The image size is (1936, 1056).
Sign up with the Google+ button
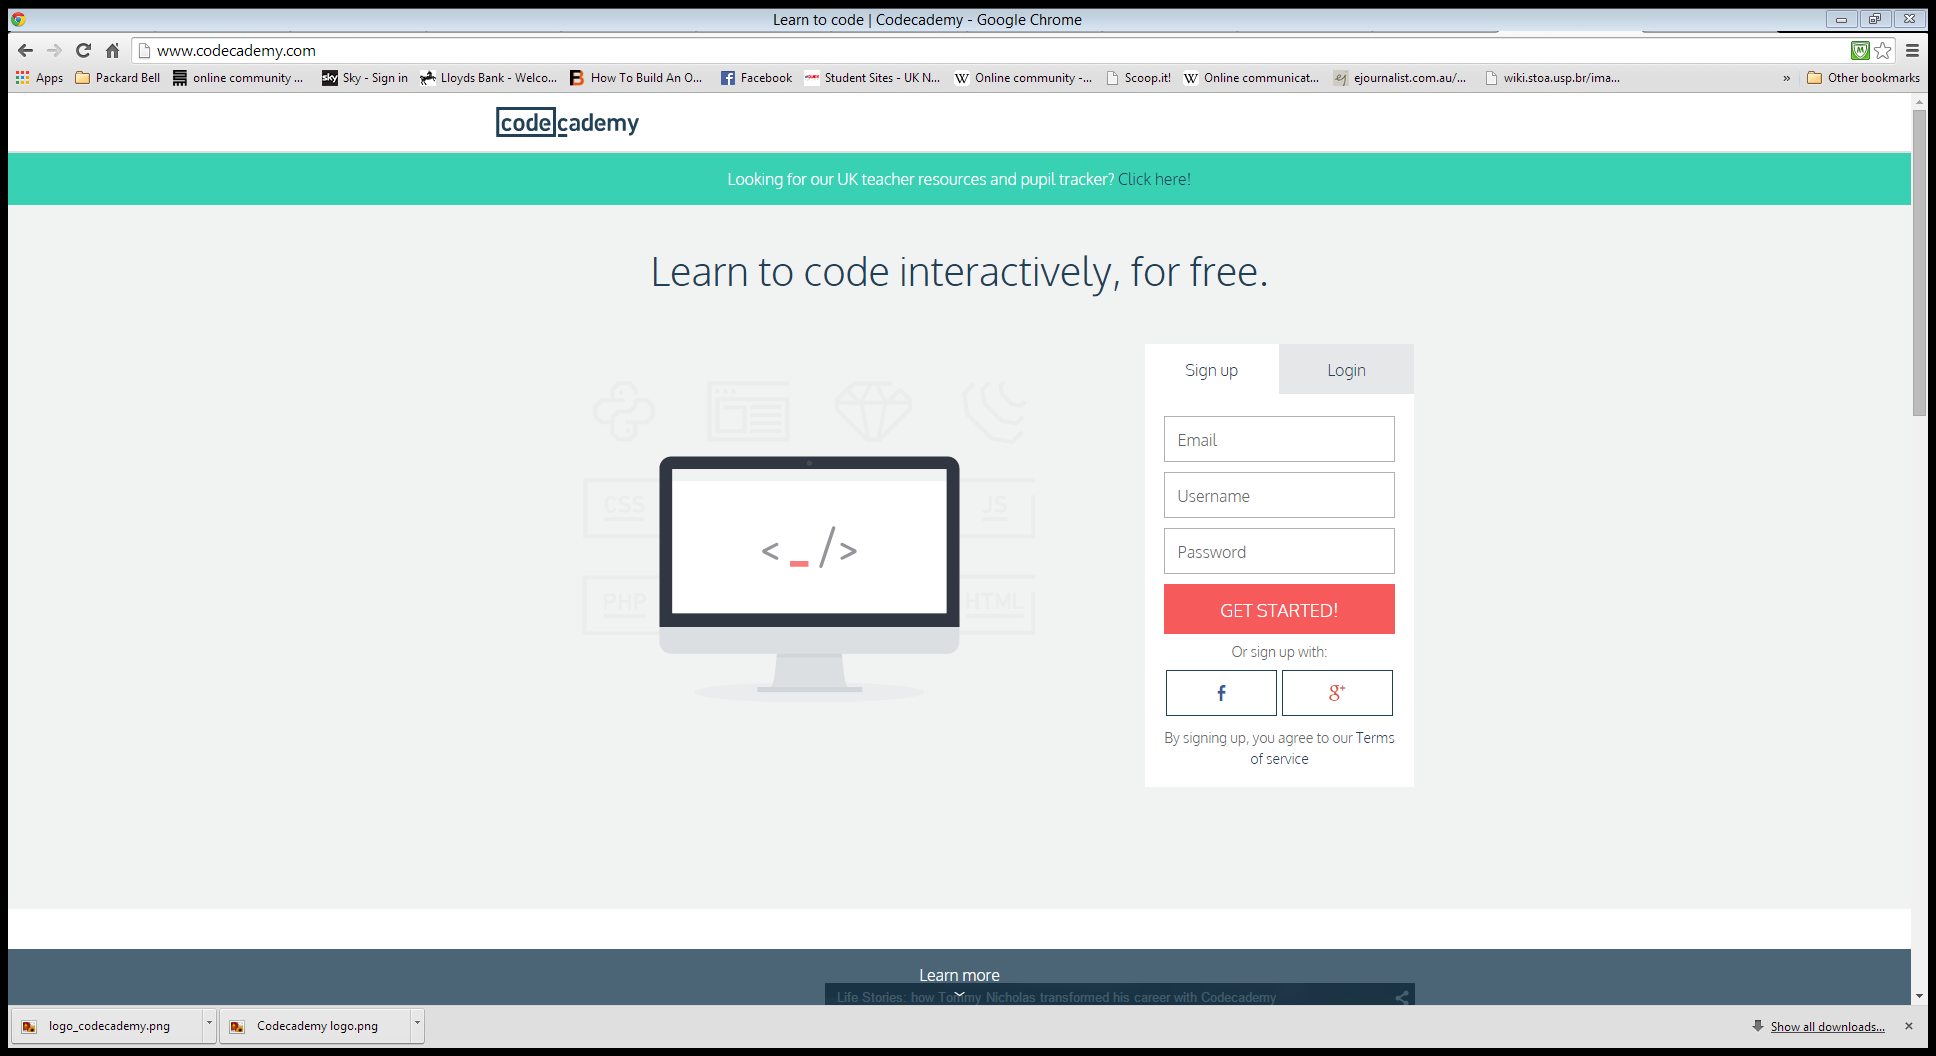[1337, 693]
